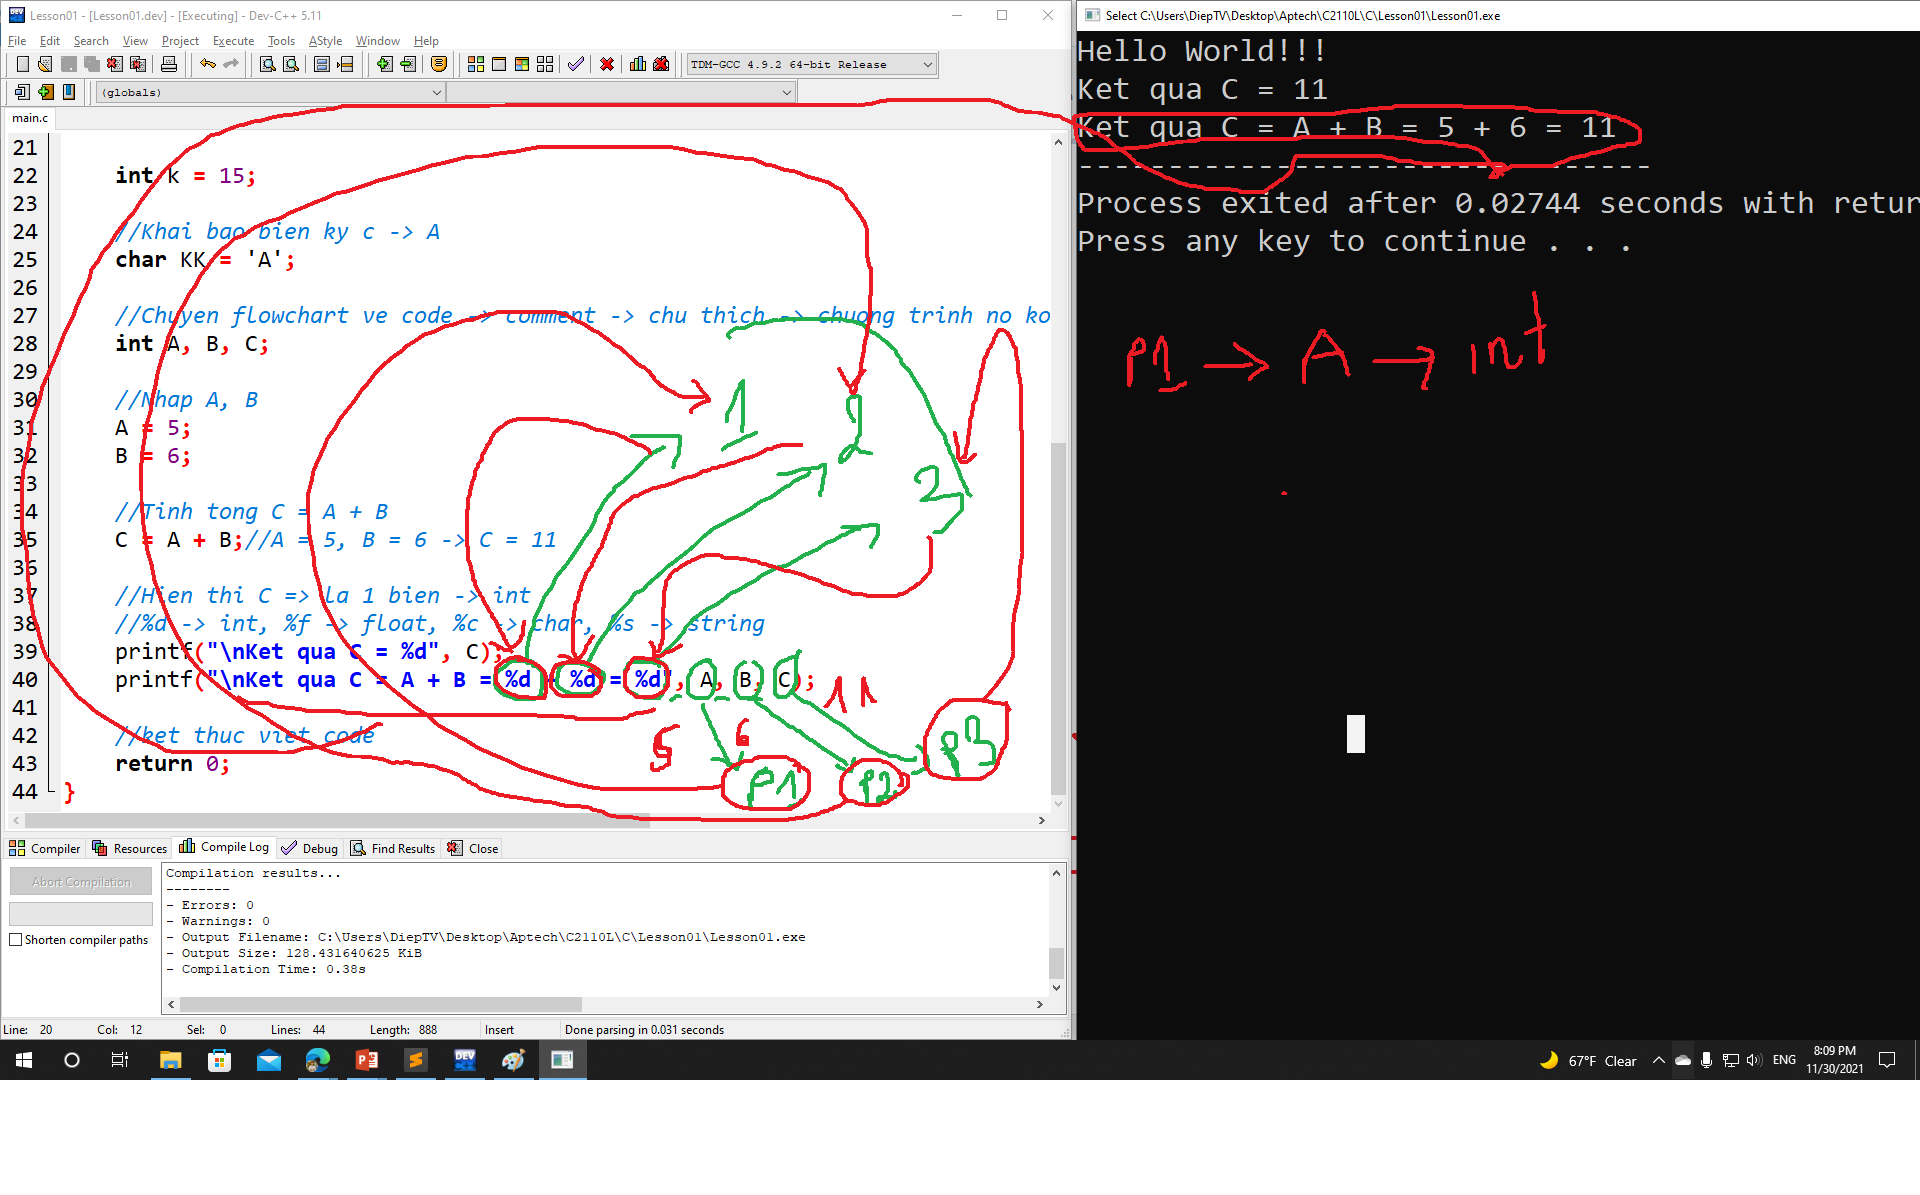Select the main.c editor tab
1920x1195 pixels.
point(30,118)
